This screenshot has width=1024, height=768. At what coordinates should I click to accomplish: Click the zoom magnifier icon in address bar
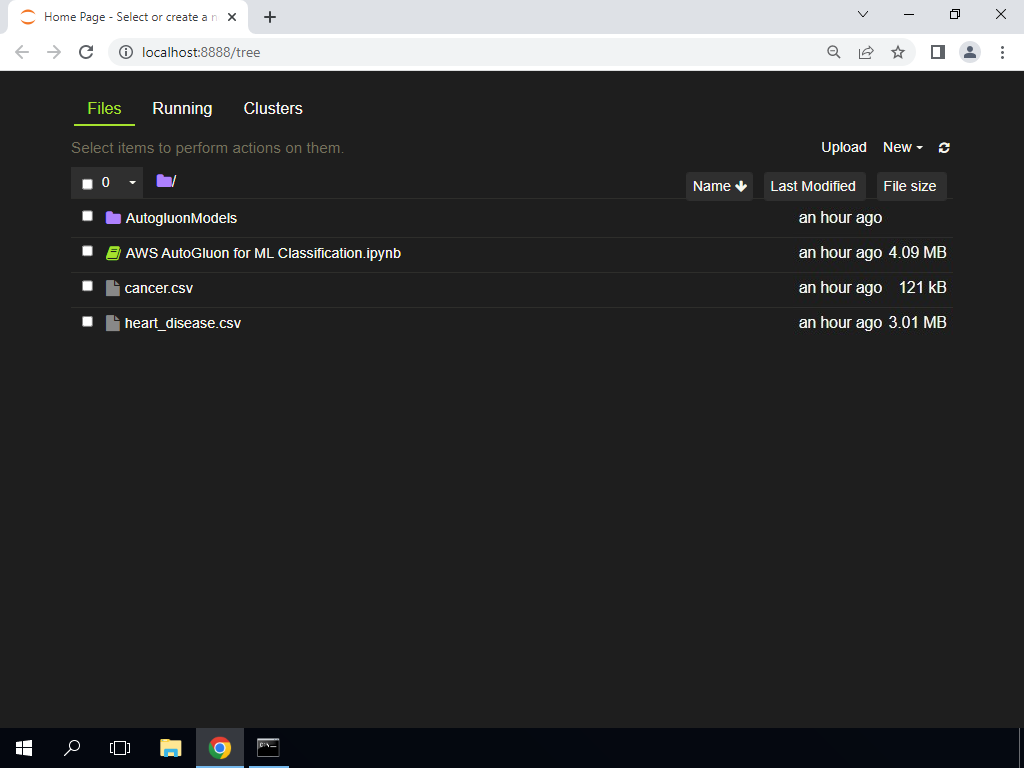tap(834, 52)
